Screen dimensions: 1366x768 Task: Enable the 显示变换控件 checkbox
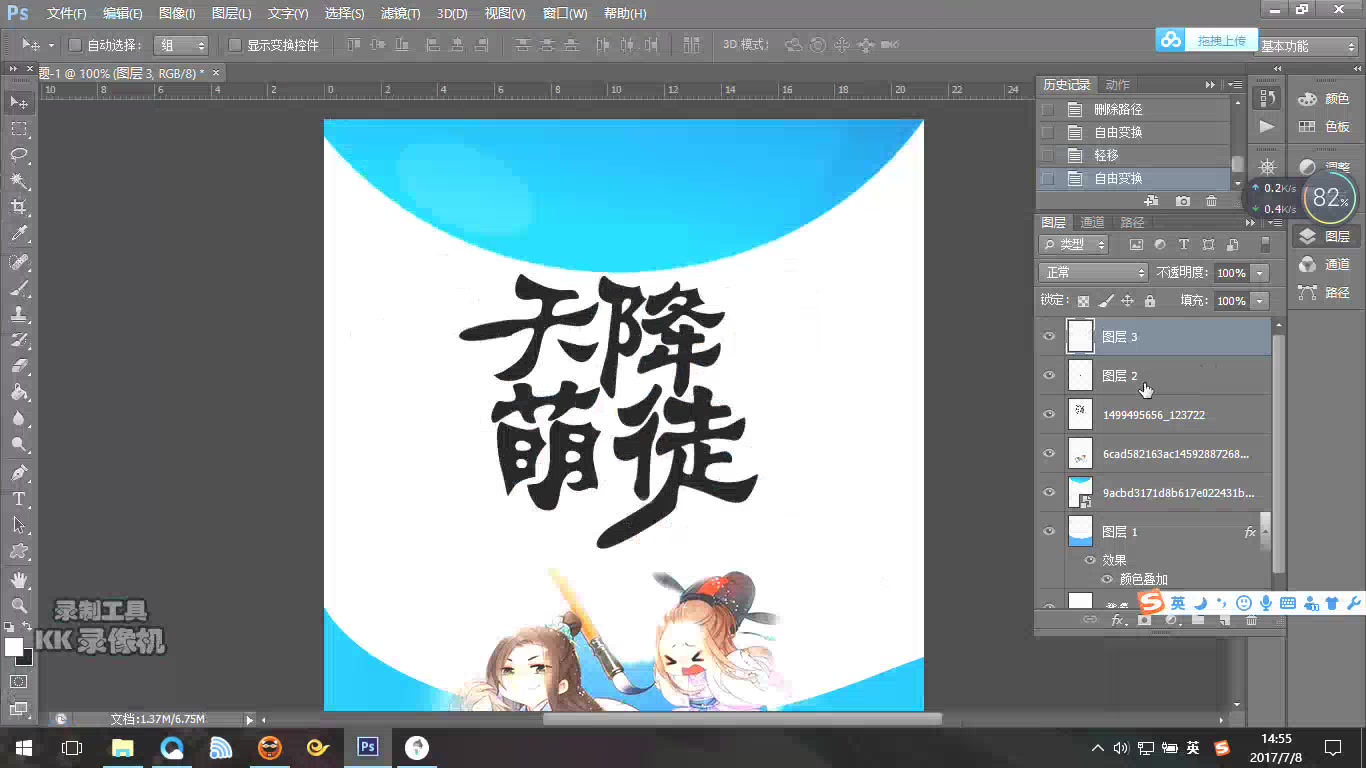click(x=235, y=45)
